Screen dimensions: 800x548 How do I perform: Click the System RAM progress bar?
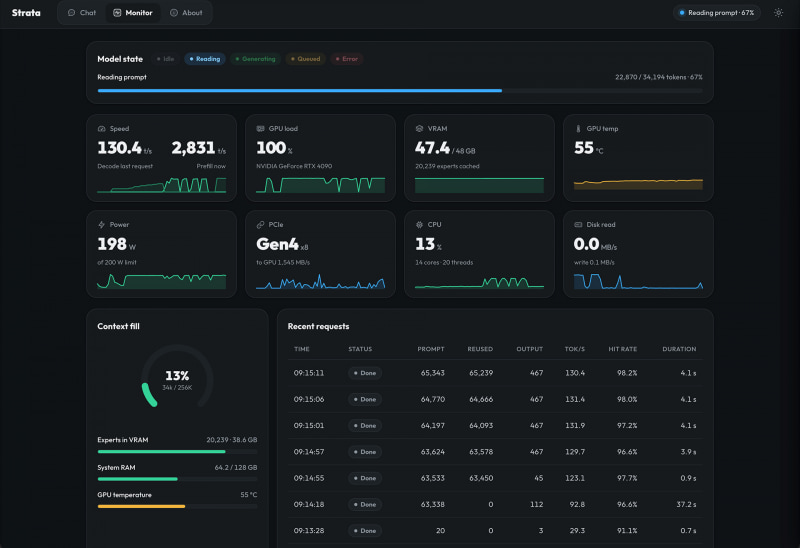click(177, 479)
